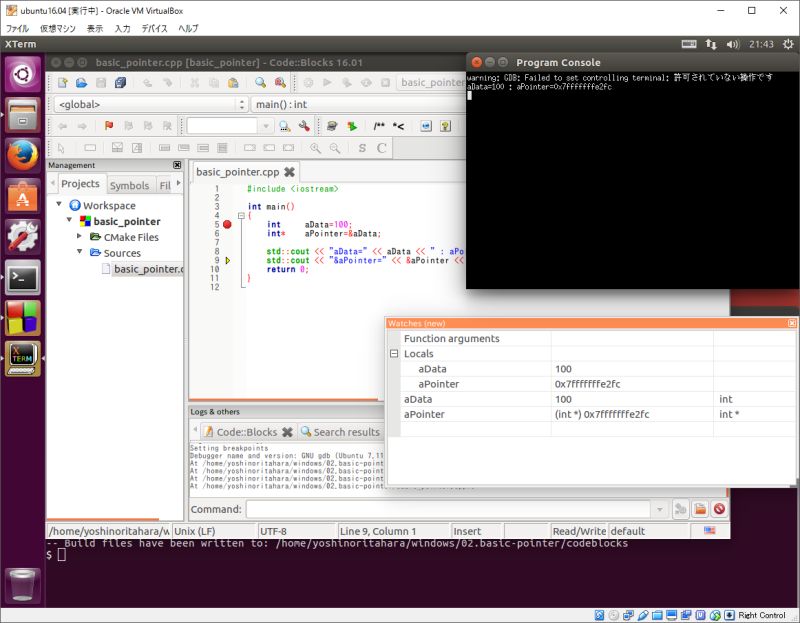The image size is (800, 623).
Task: Click the Replace magnifier icon in toolbar
Action: coord(280,83)
